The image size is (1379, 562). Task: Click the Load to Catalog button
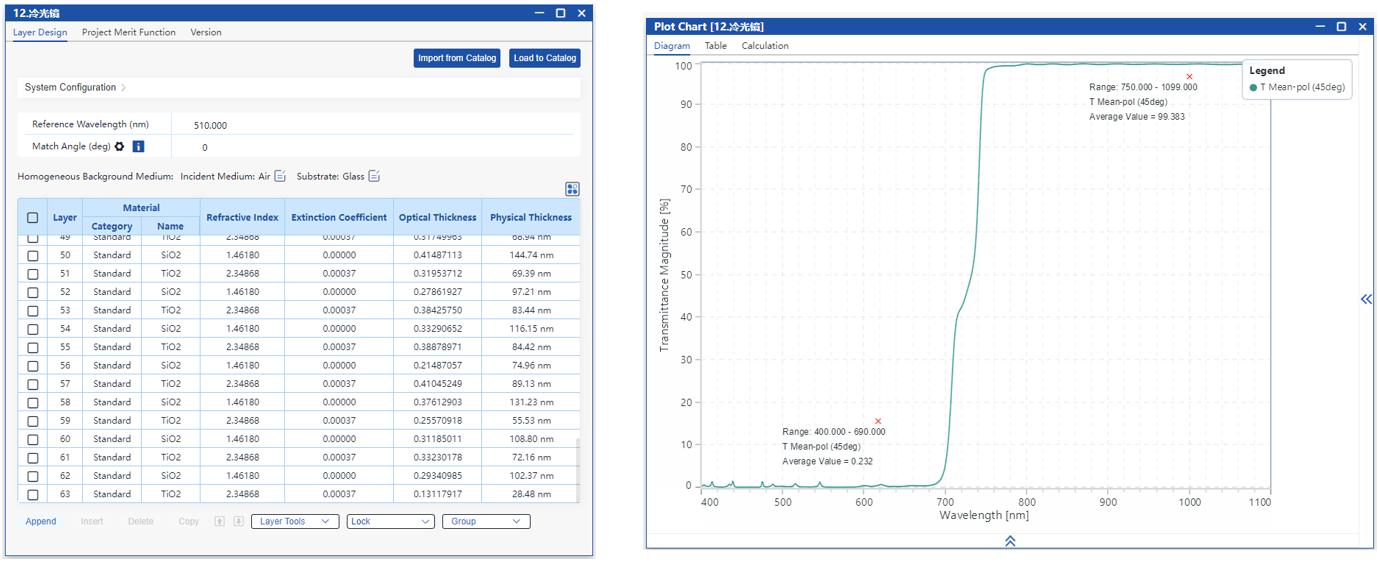(545, 58)
